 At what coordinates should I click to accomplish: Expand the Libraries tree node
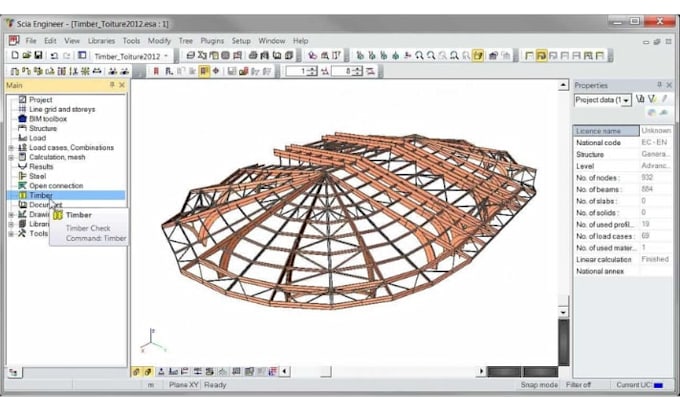(11, 224)
